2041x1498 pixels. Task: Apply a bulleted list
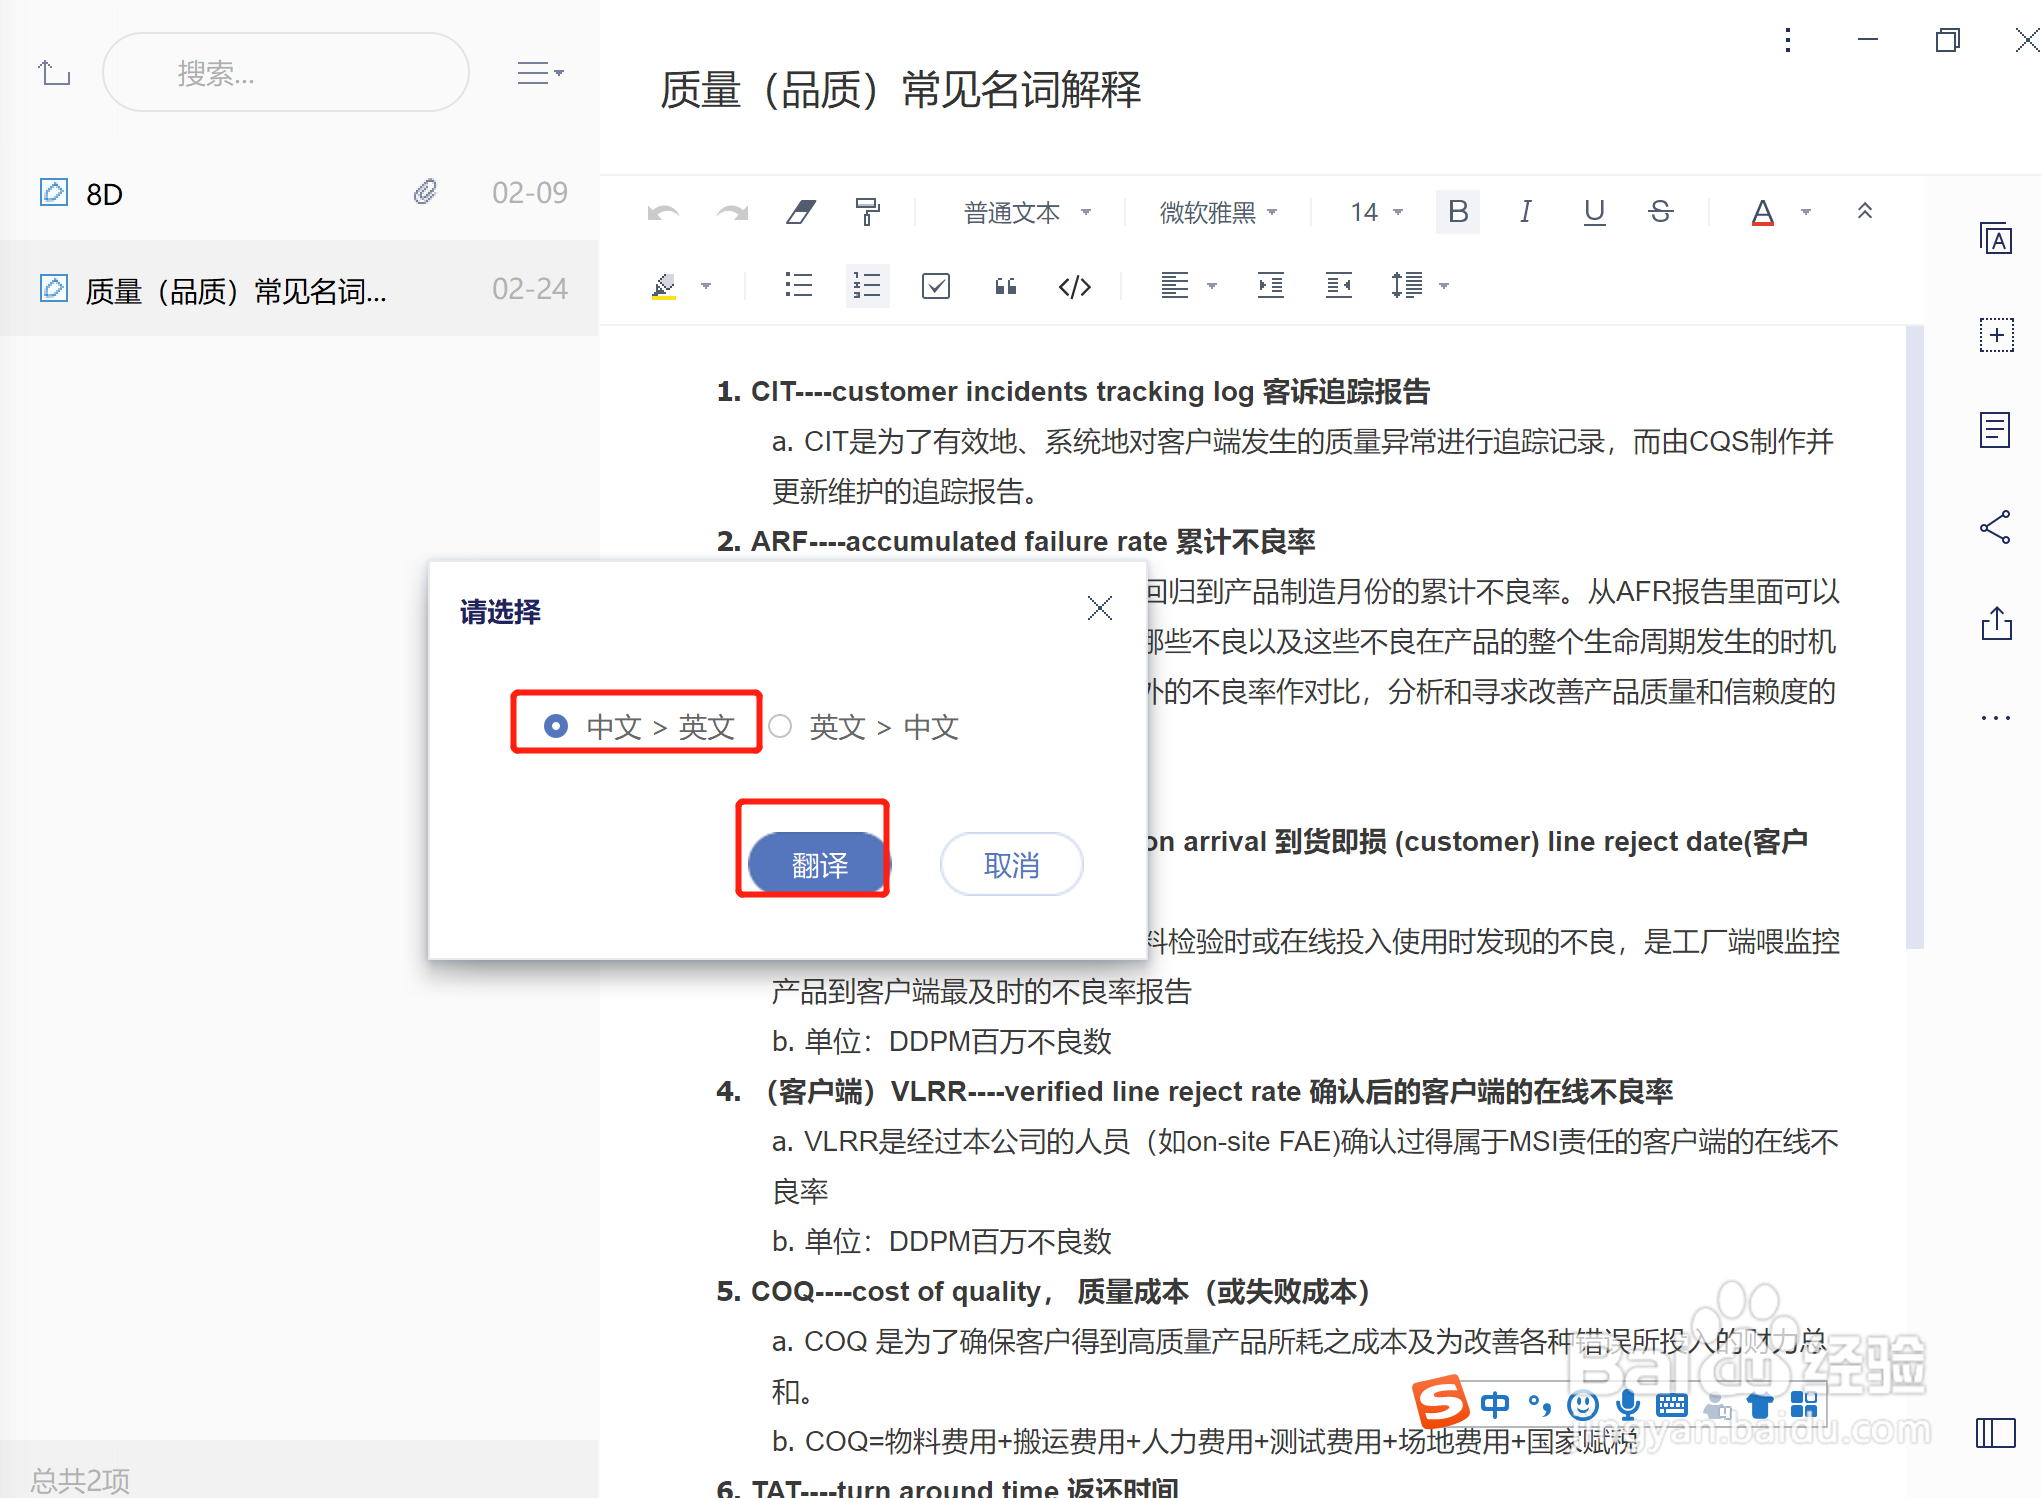[798, 286]
